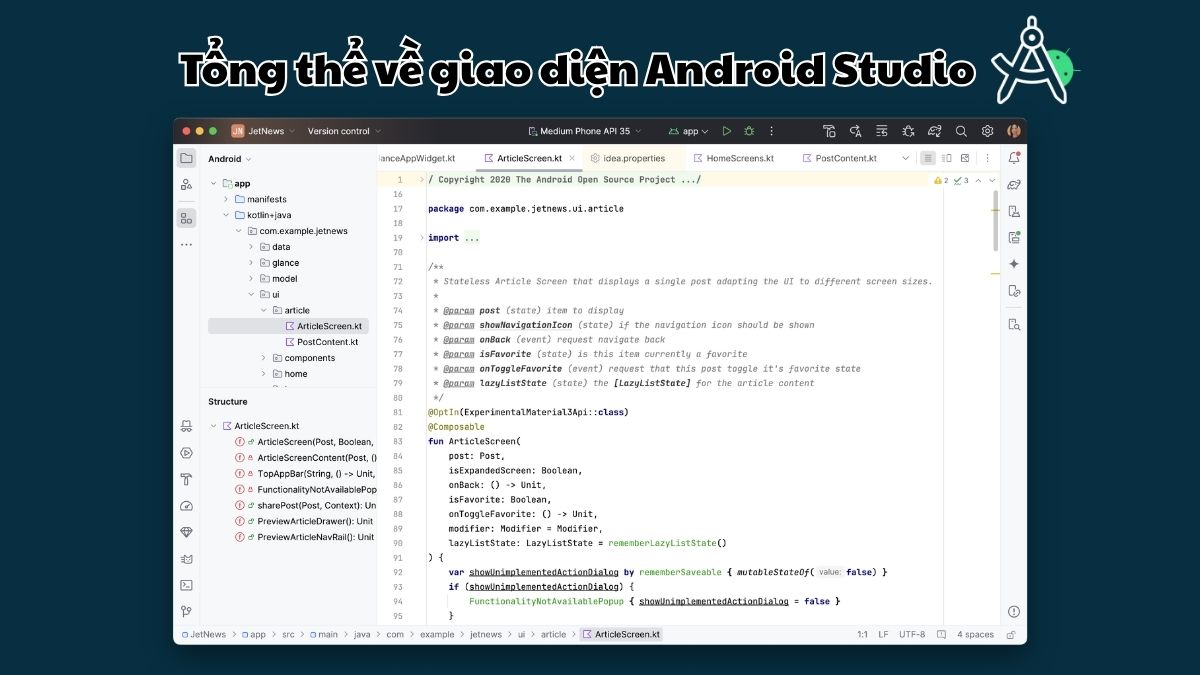The height and width of the screenshot is (675, 1200).
Task: Open the App Quality Insights gem icon
Action: 186,532
